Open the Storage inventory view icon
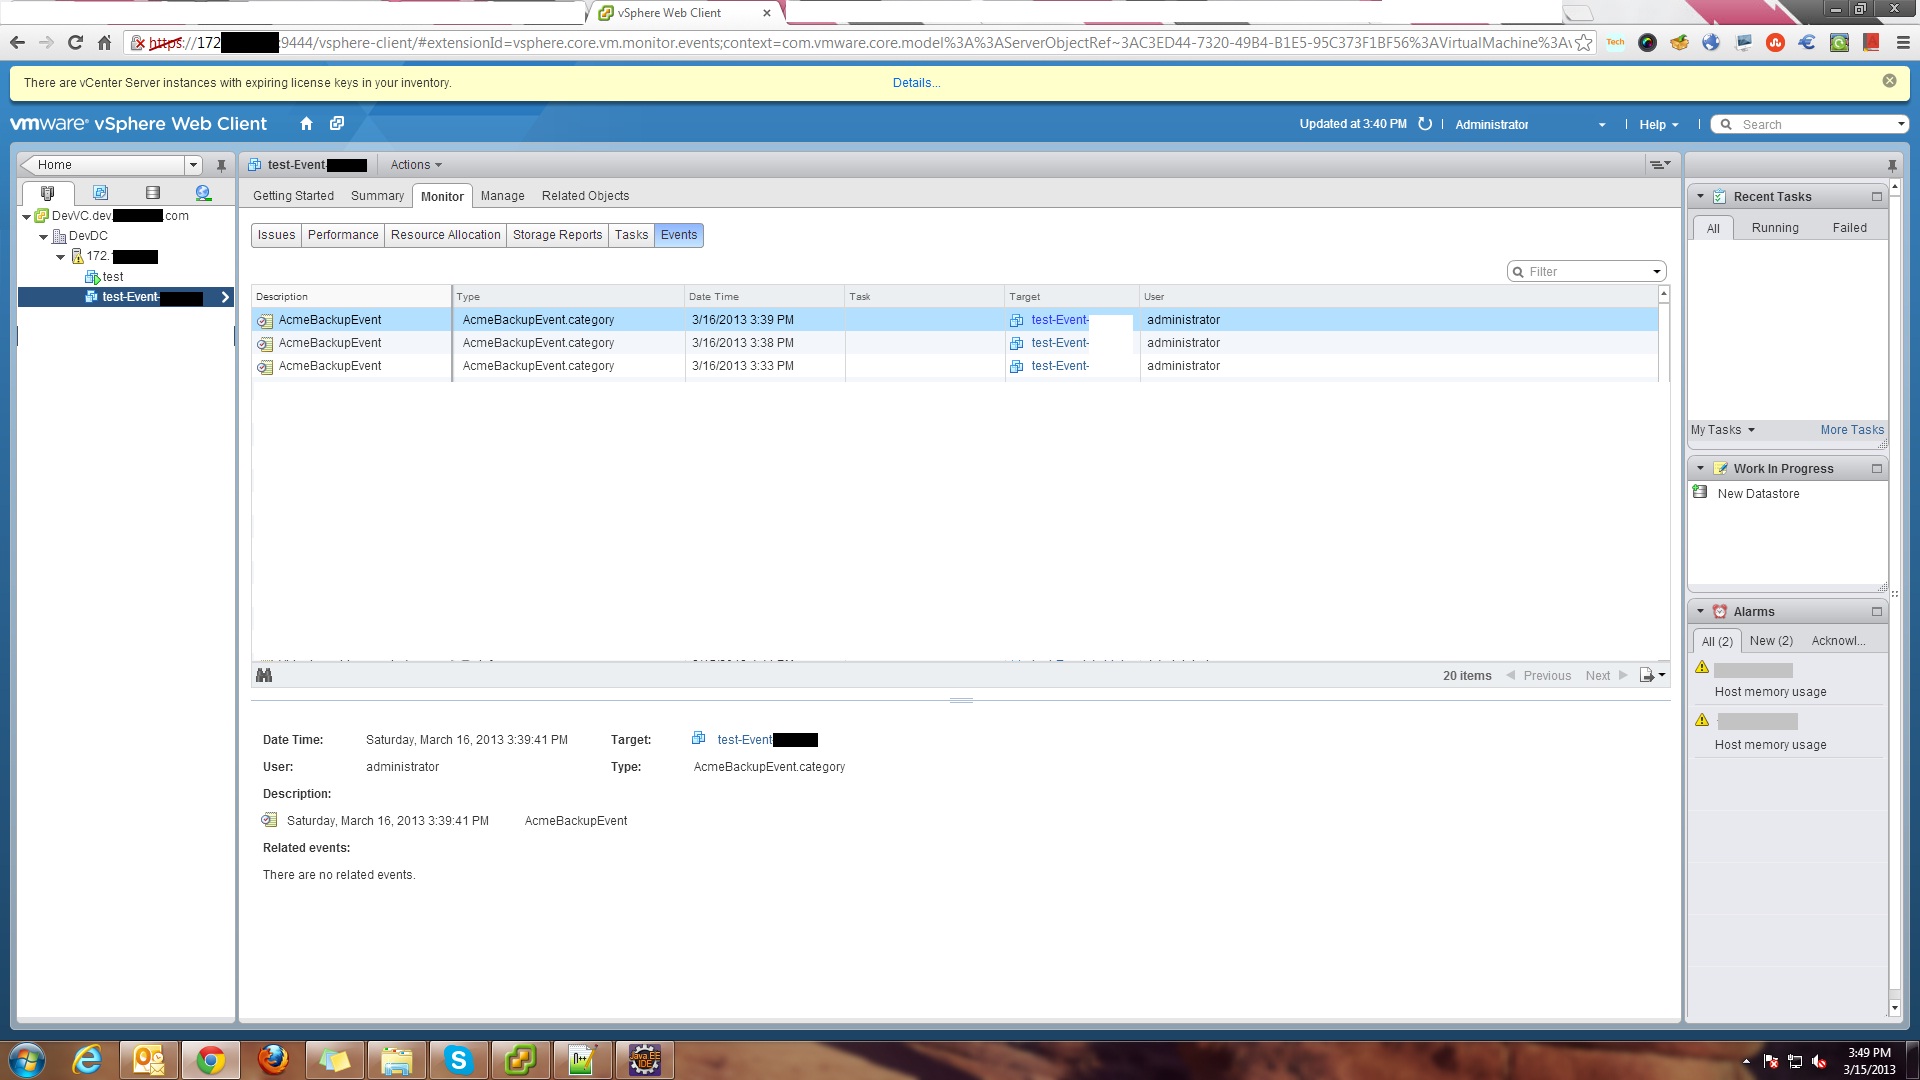The height and width of the screenshot is (1080, 1920). click(152, 193)
